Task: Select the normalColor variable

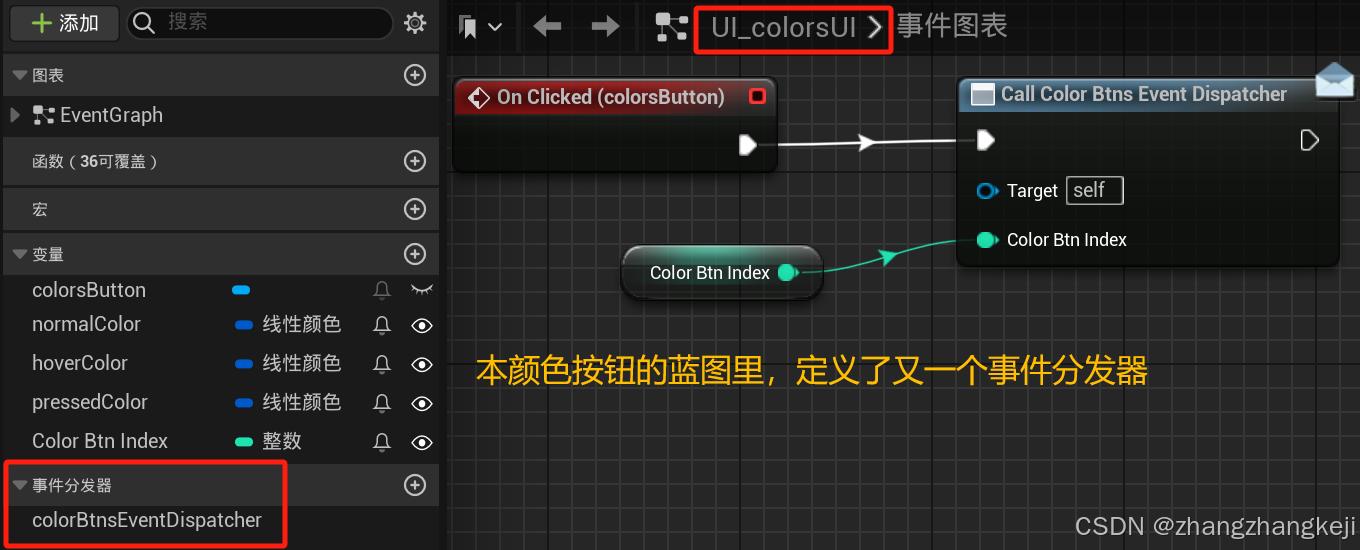Action: coord(86,324)
